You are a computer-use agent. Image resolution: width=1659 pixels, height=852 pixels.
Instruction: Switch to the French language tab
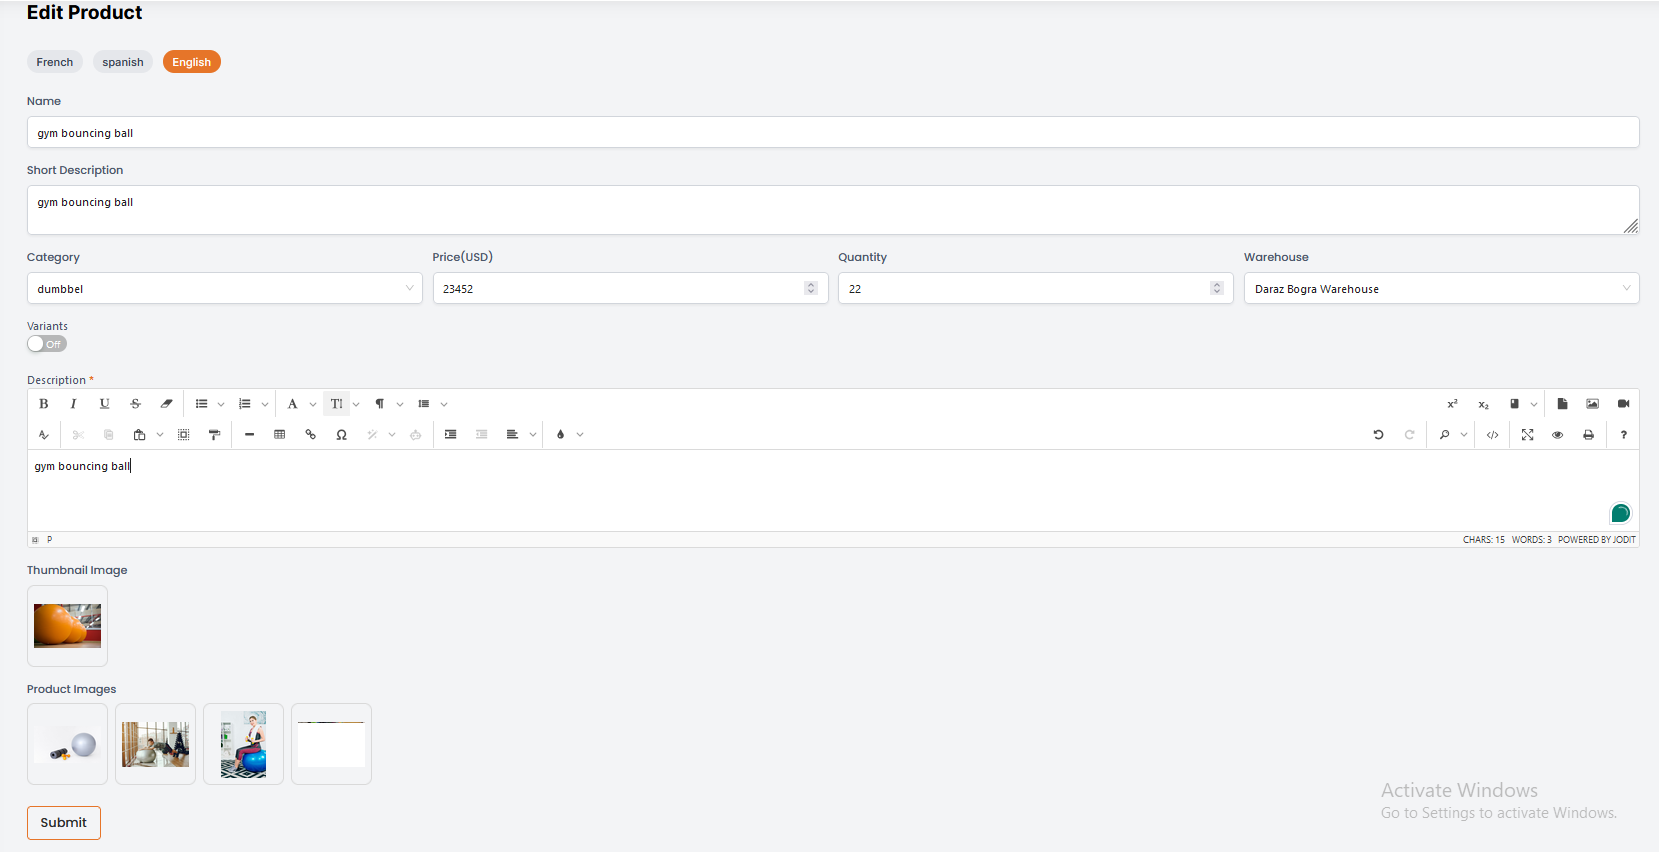[55, 62]
